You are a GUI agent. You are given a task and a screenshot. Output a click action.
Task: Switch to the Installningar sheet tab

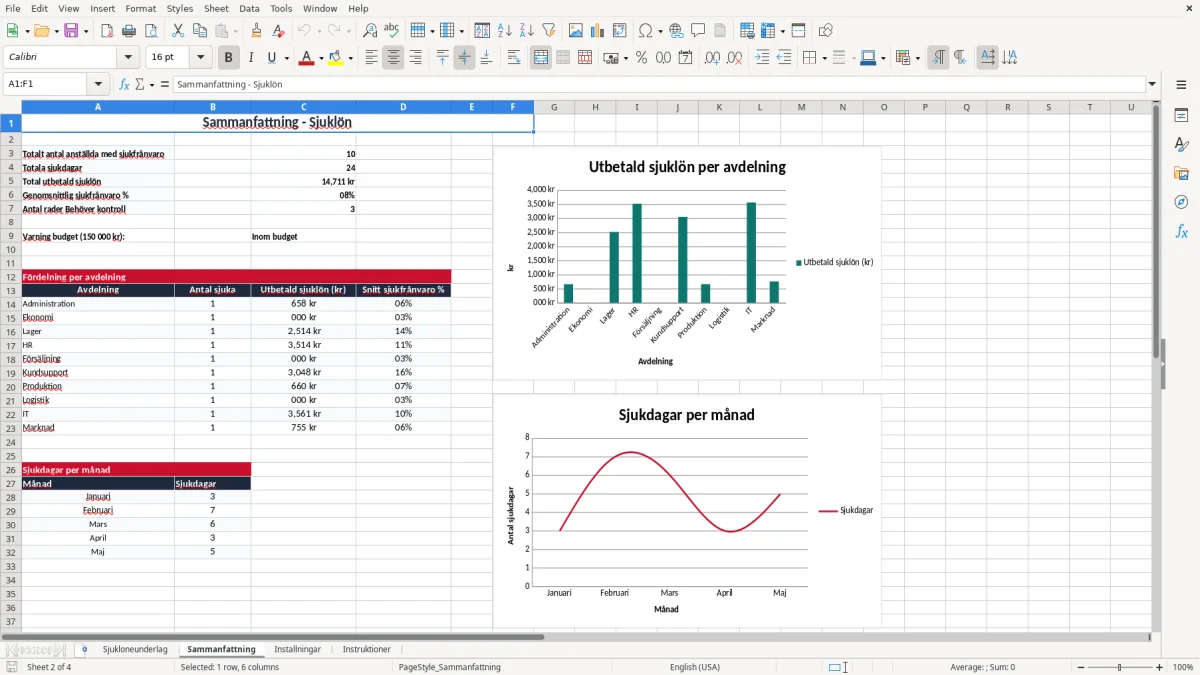pyautogui.click(x=298, y=649)
